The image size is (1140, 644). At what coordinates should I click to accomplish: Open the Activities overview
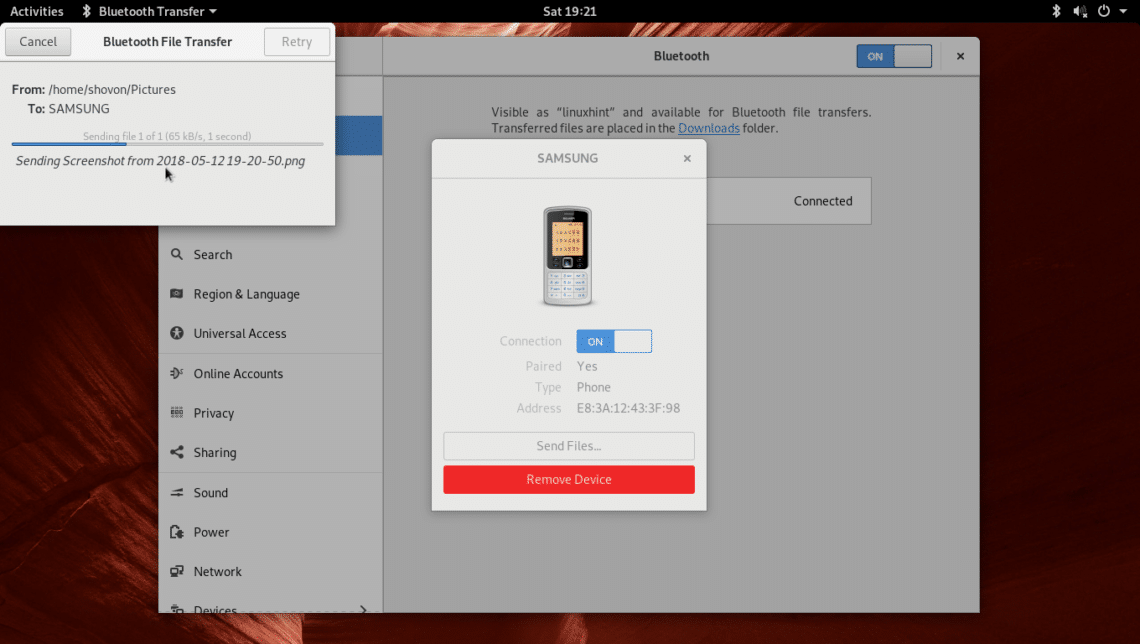point(36,11)
